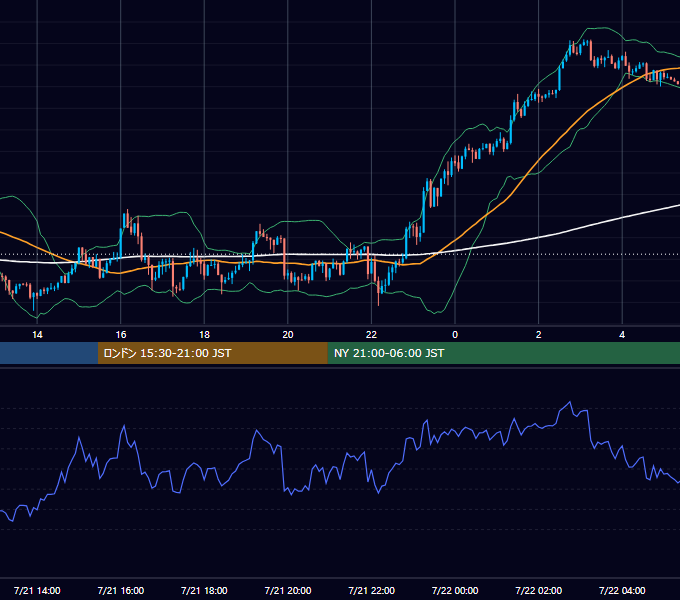Click the 7/21 22:00 time label

tap(372, 590)
